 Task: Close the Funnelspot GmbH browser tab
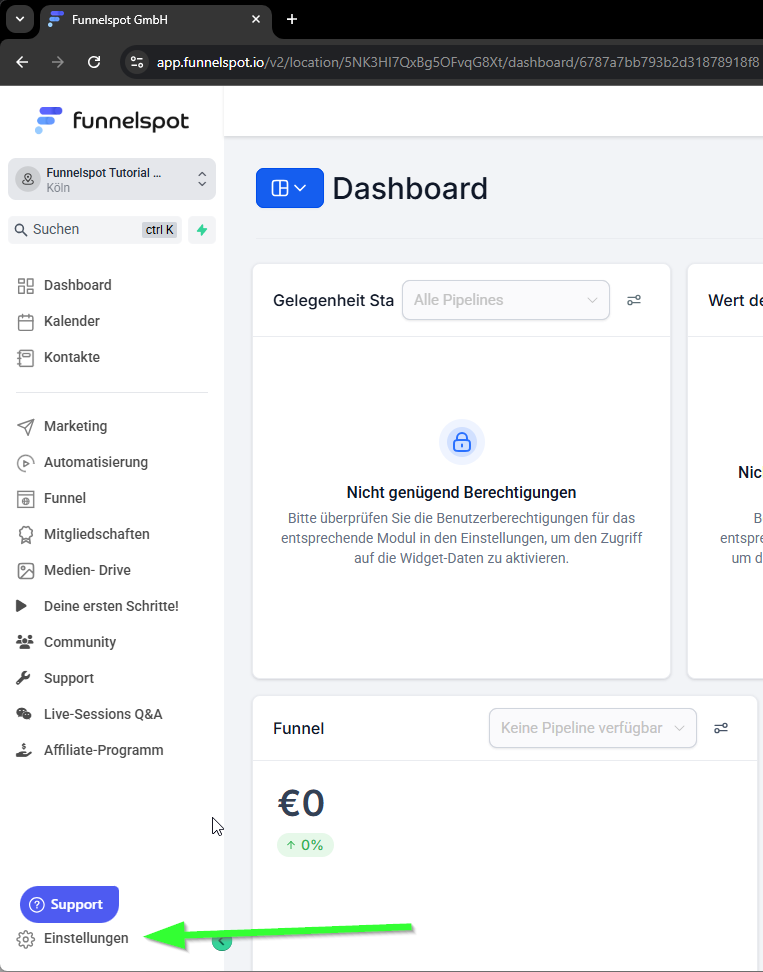[256, 19]
